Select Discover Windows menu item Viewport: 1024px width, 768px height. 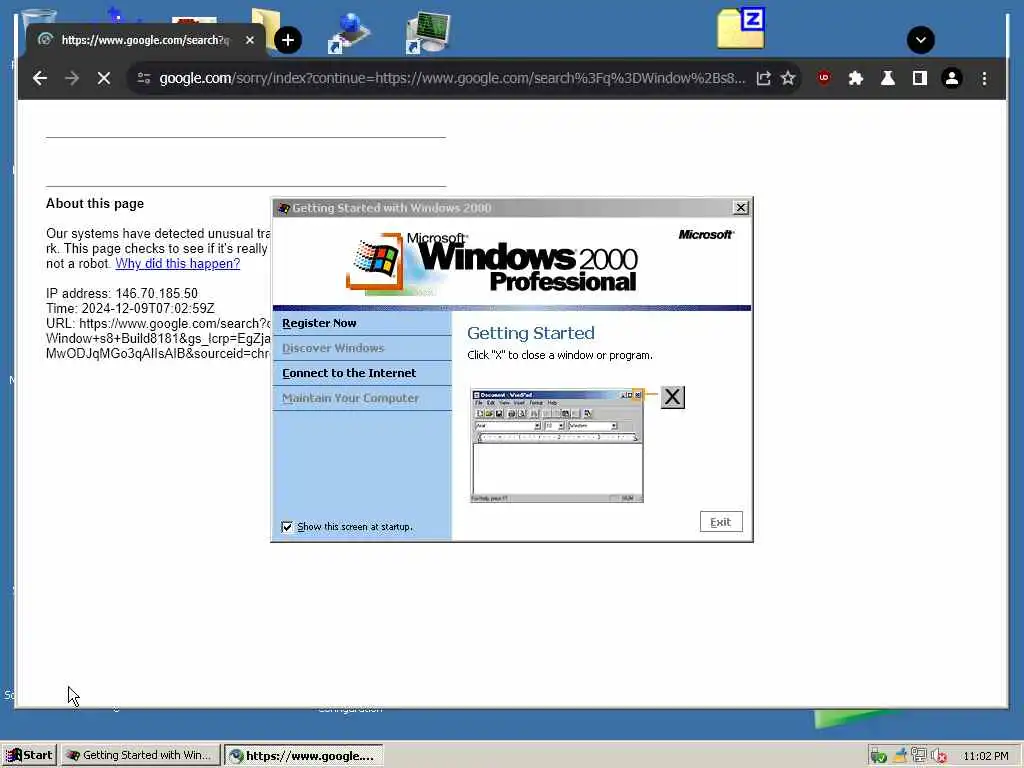pos(333,348)
